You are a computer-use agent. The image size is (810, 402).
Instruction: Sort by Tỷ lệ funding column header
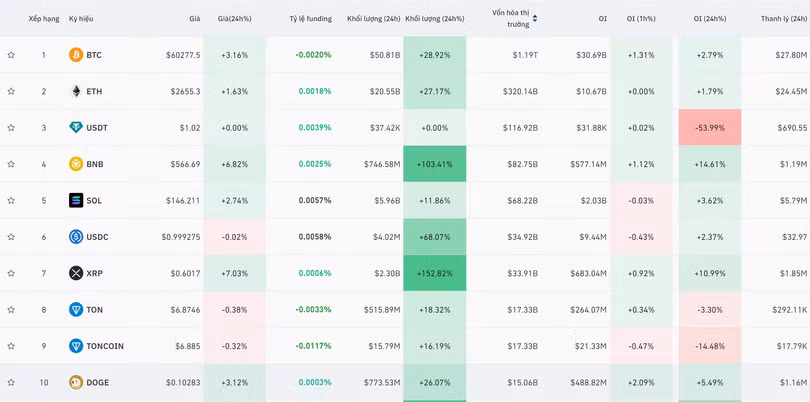tap(310, 18)
